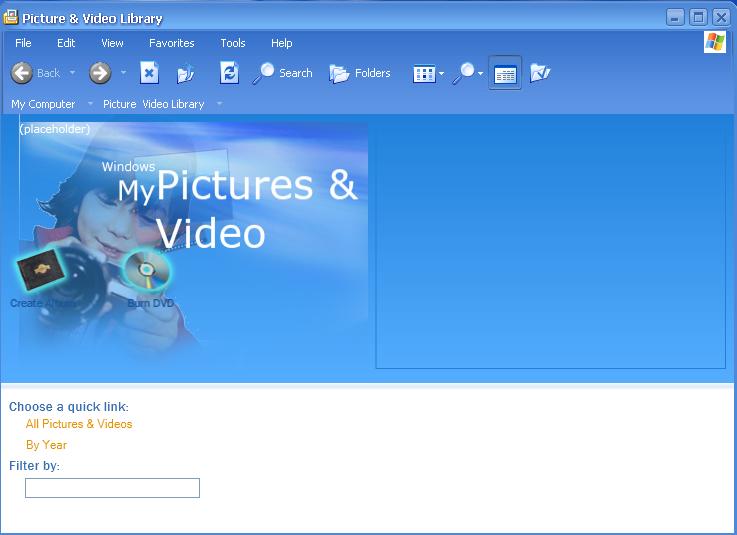Expand the zoom magnifier dropdown arrow

pos(480,73)
